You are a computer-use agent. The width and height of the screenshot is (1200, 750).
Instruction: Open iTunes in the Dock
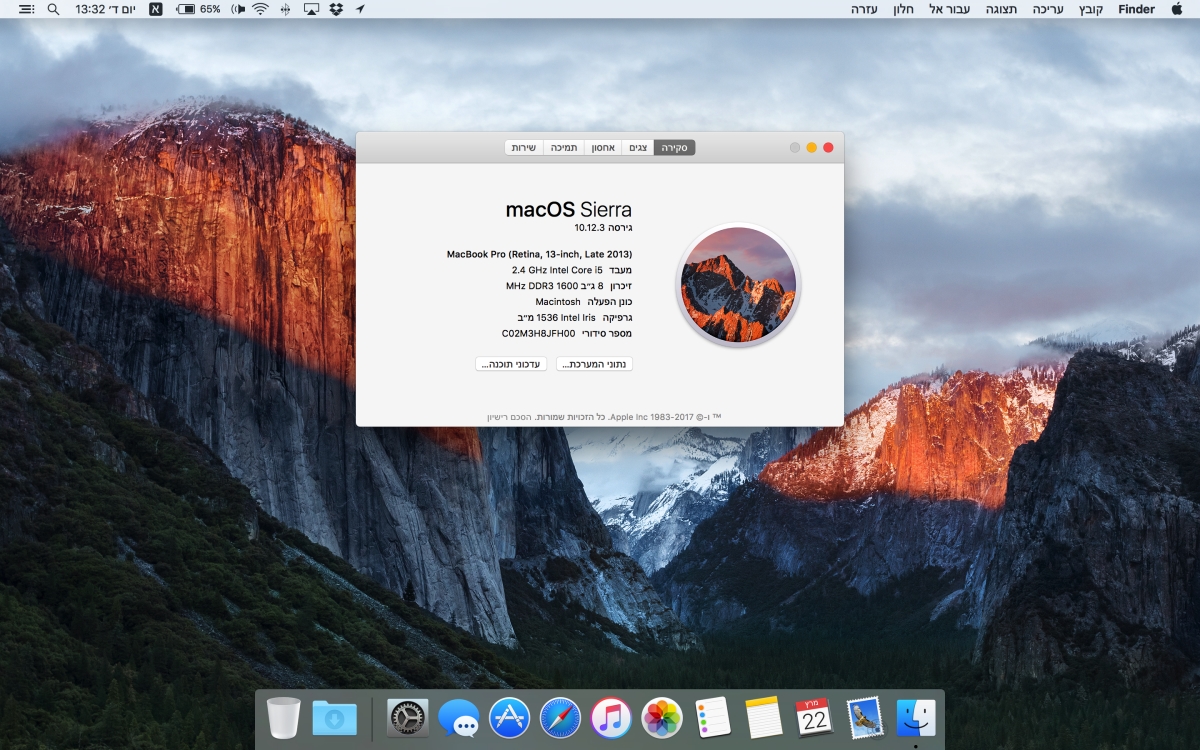click(611, 718)
